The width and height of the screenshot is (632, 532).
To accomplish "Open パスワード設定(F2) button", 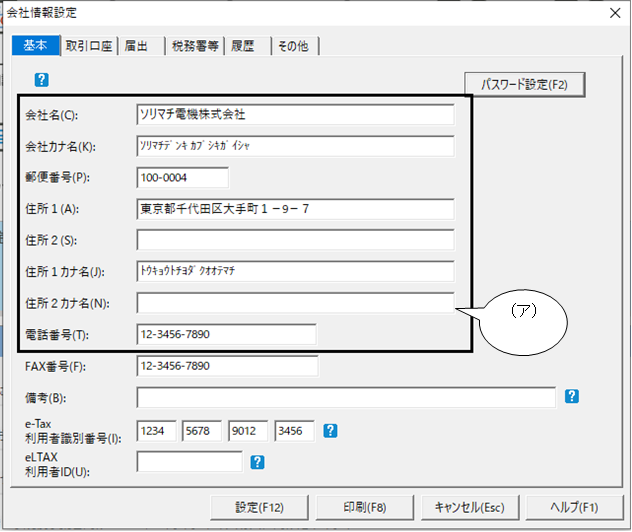I will pyautogui.click(x=524, y=85).
